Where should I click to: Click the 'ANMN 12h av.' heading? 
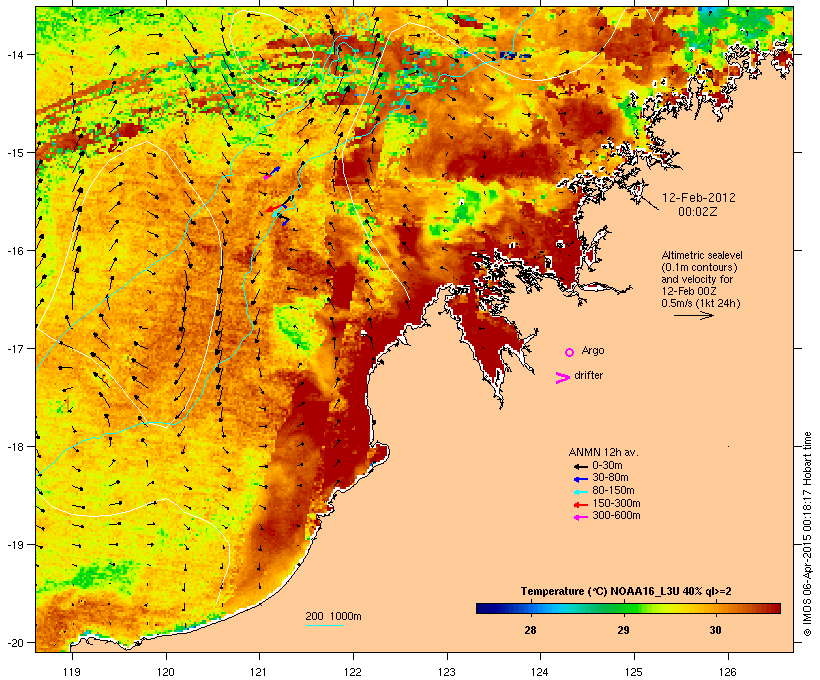click(603, 452)
